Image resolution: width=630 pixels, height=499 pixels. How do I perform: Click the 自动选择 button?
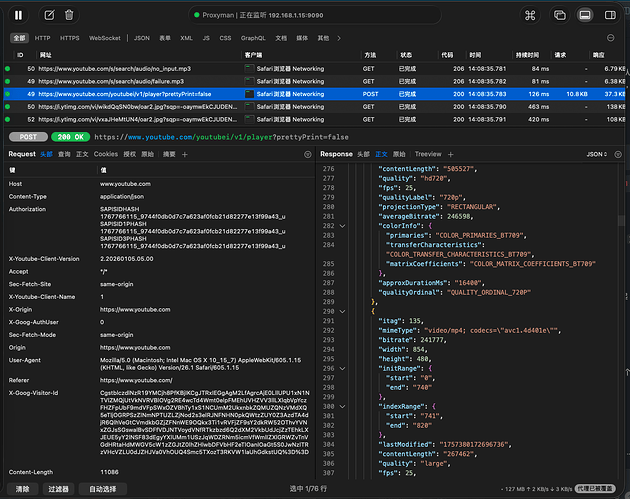click(x=102, y=489)
